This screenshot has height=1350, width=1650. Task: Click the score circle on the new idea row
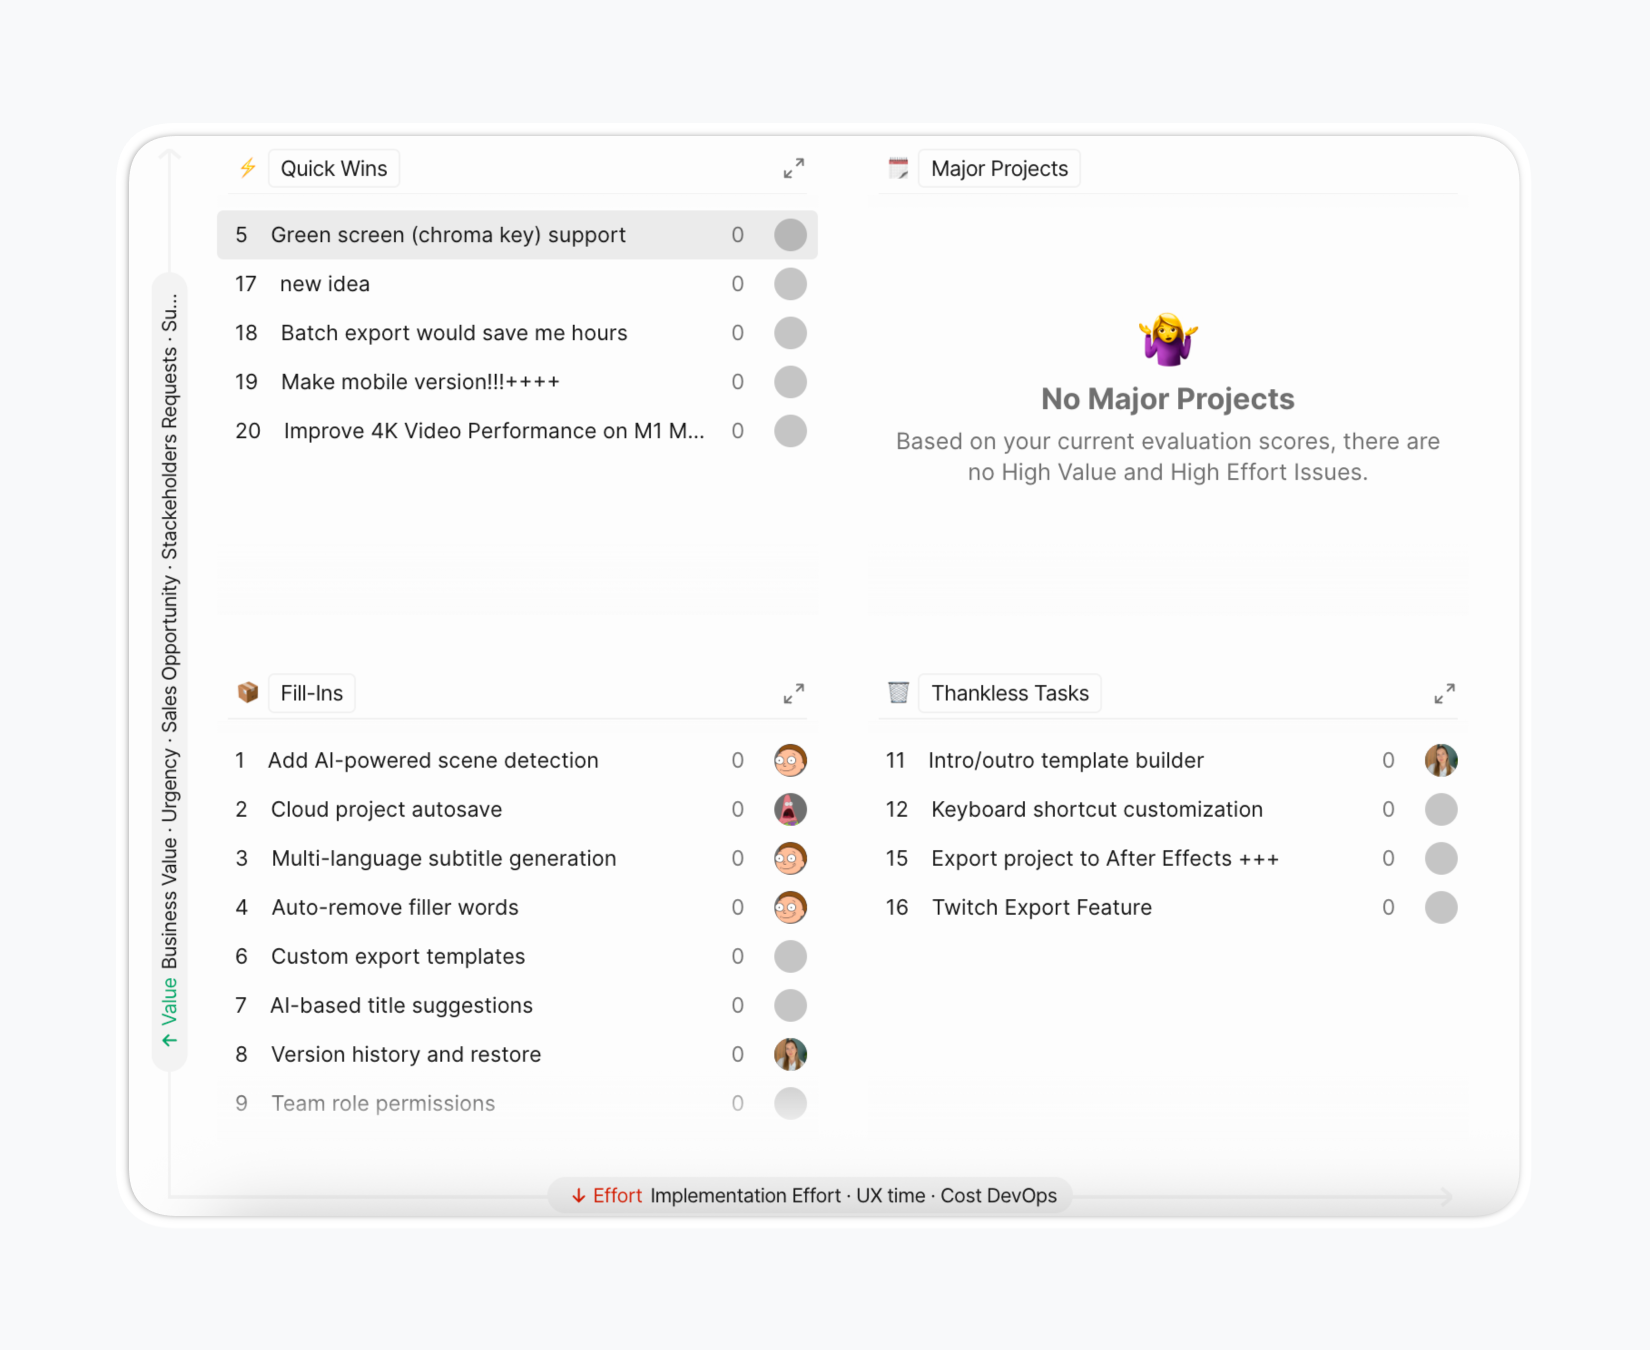point(790,283)
